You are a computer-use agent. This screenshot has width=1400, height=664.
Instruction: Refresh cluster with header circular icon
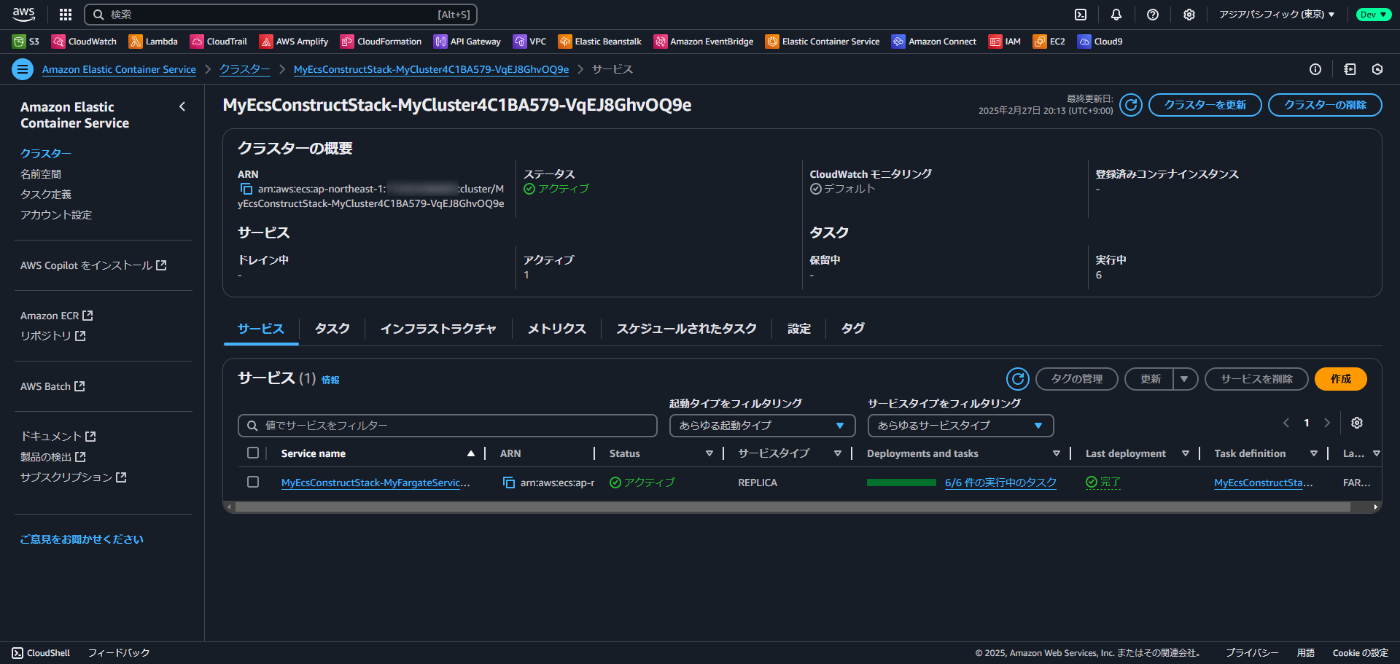click(x=1130, y=105)
